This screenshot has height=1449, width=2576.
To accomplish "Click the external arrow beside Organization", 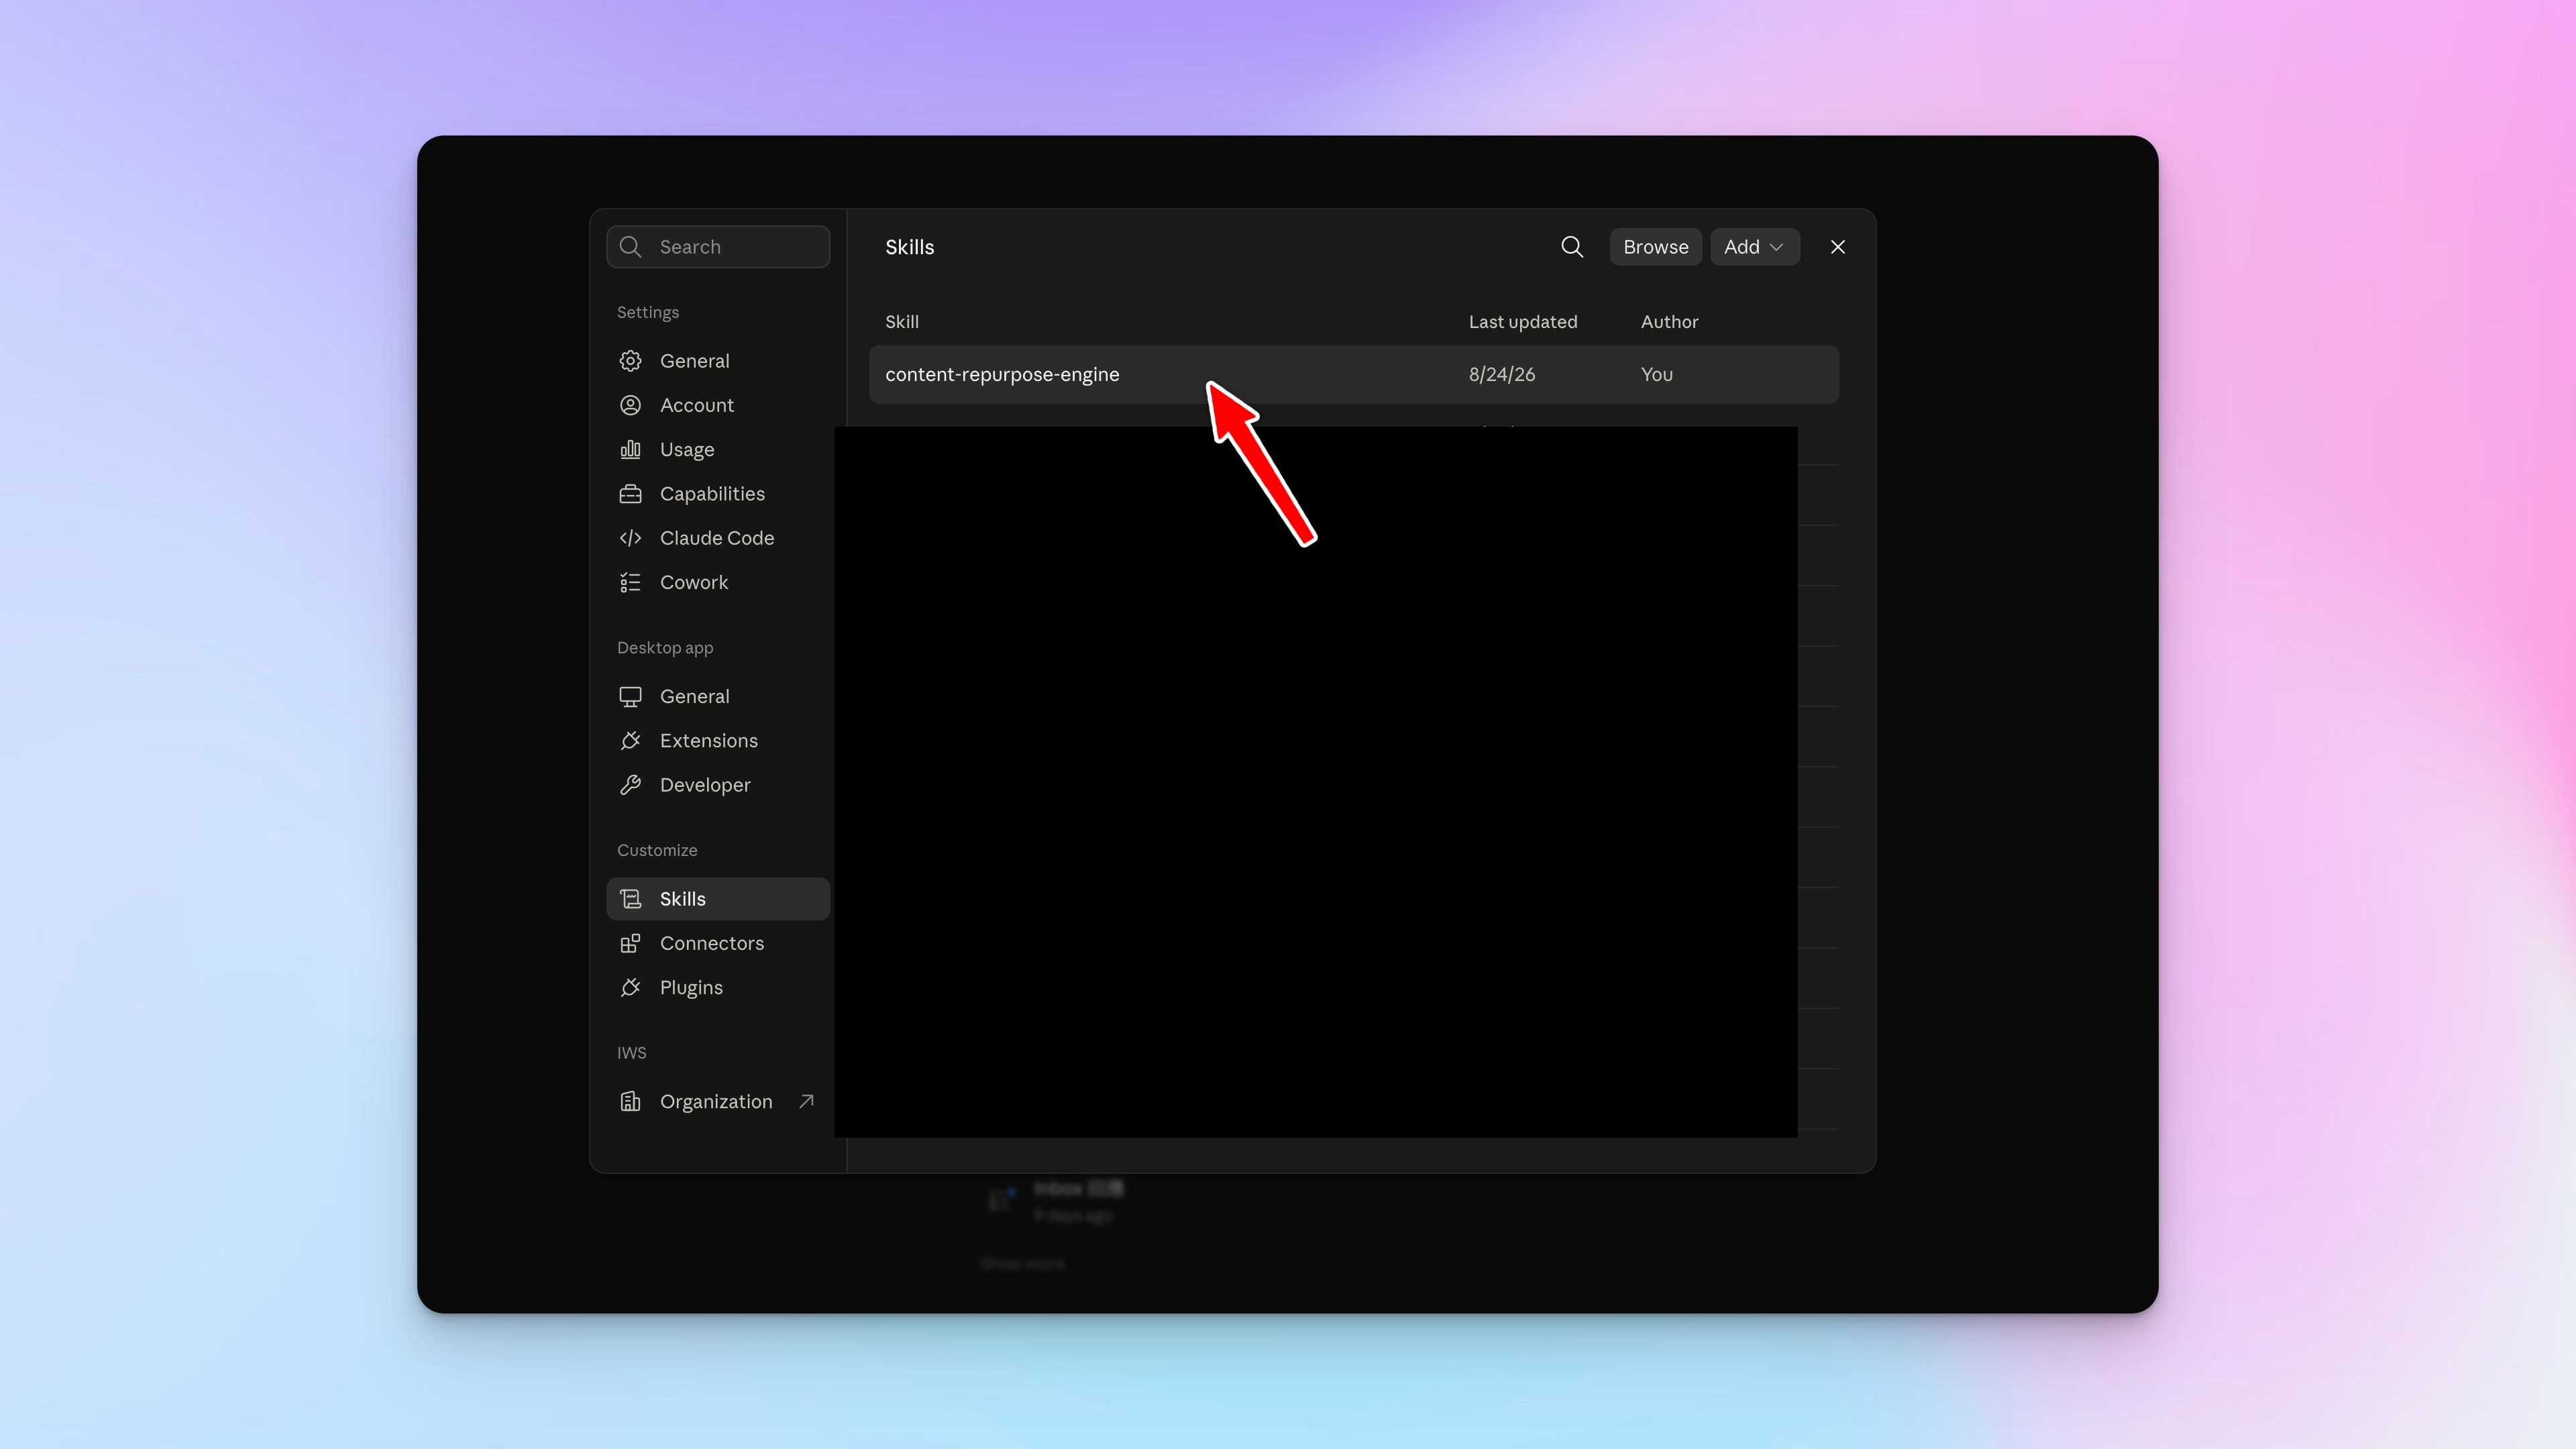I will (806, 1101).
